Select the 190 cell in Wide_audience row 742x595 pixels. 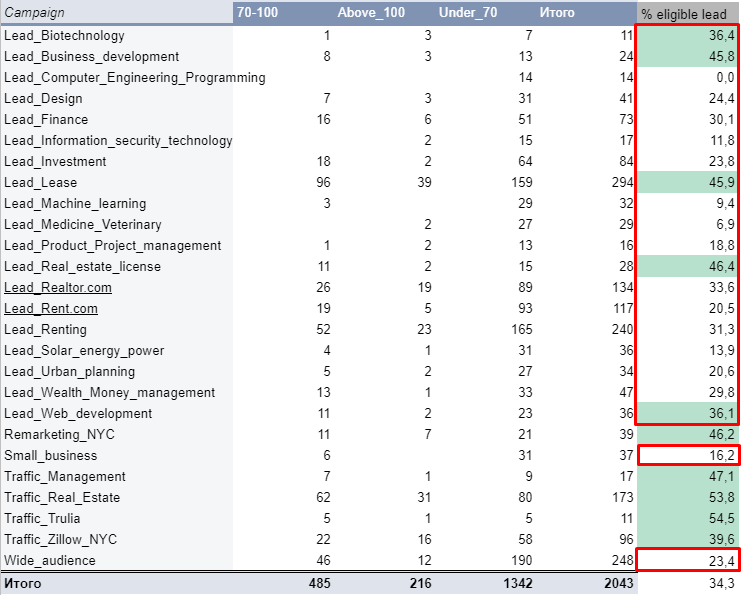tap(486, 560)
